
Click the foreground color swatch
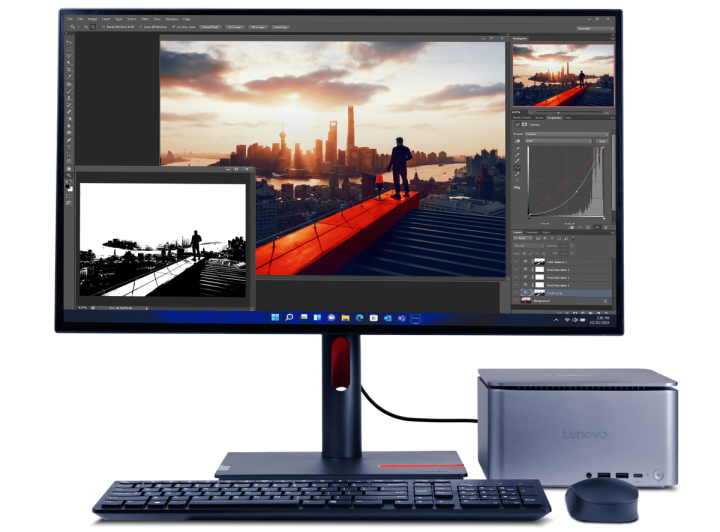pos(67,185)
